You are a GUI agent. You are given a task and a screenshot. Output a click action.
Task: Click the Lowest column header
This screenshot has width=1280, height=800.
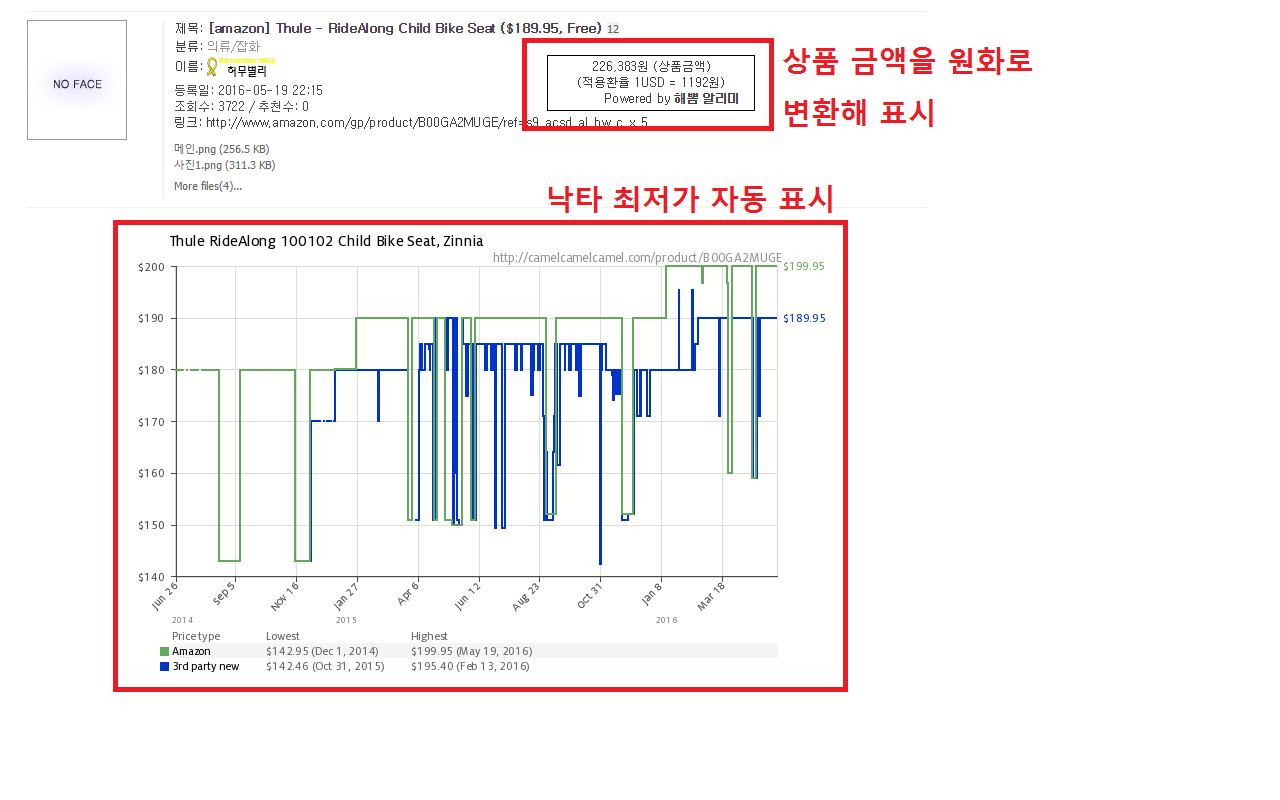(283, 636)
